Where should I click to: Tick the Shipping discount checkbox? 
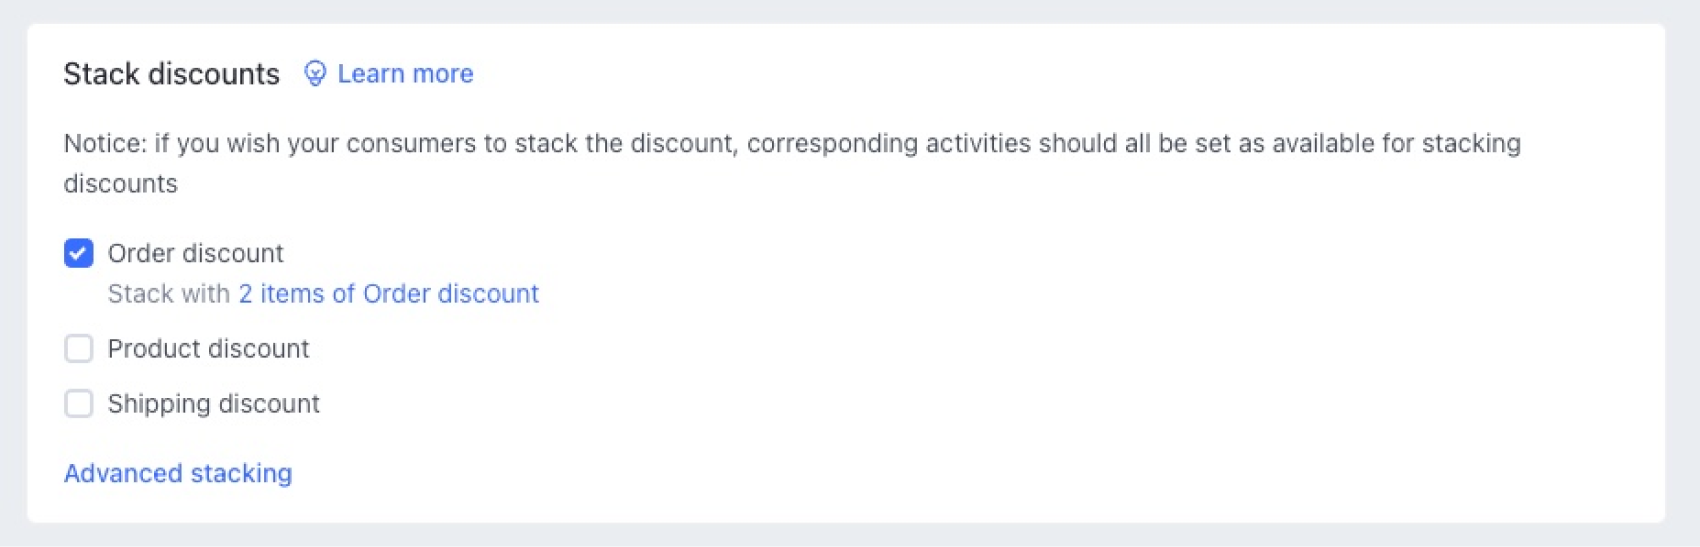(79, 403)
